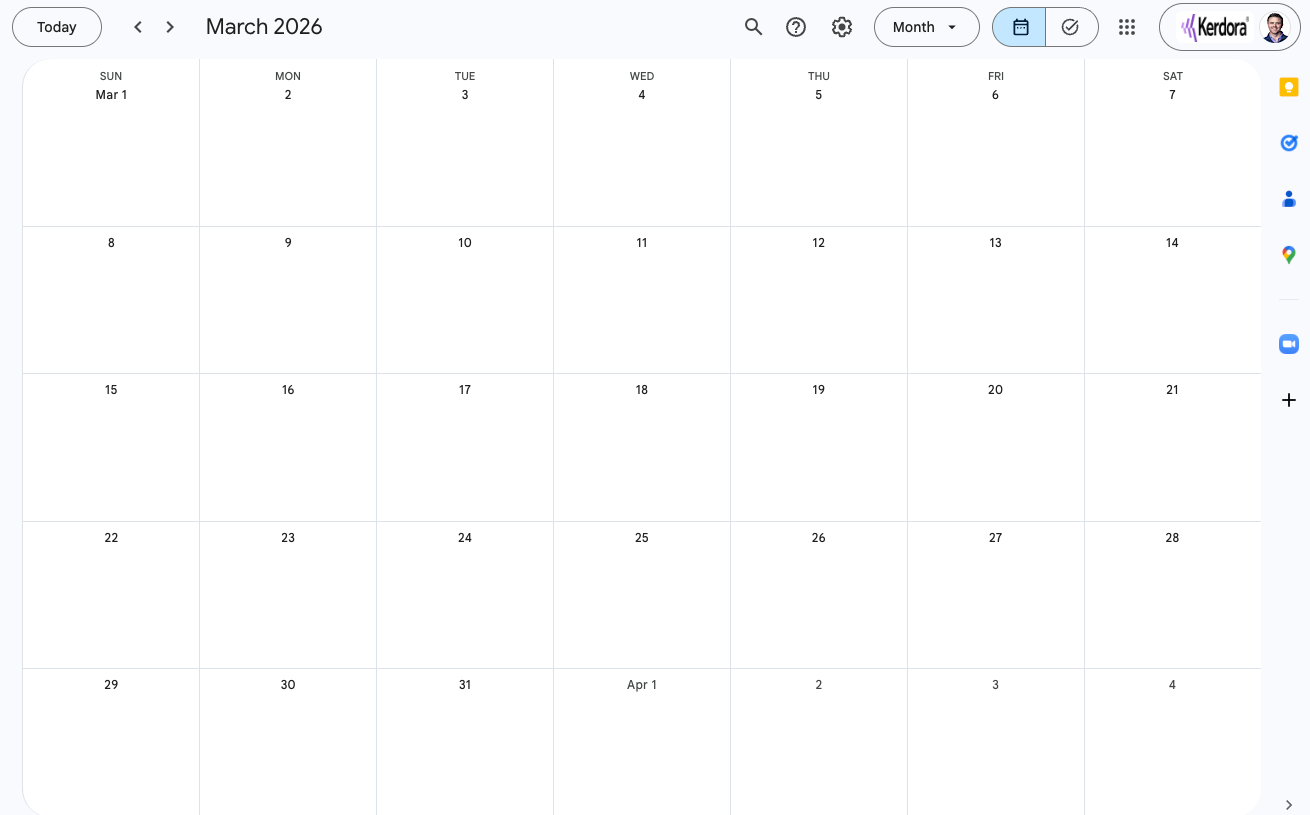Open the Settings gear menu
Image resolution: width=1310 pixels, height=815 pixels.
tap(842, 27)
